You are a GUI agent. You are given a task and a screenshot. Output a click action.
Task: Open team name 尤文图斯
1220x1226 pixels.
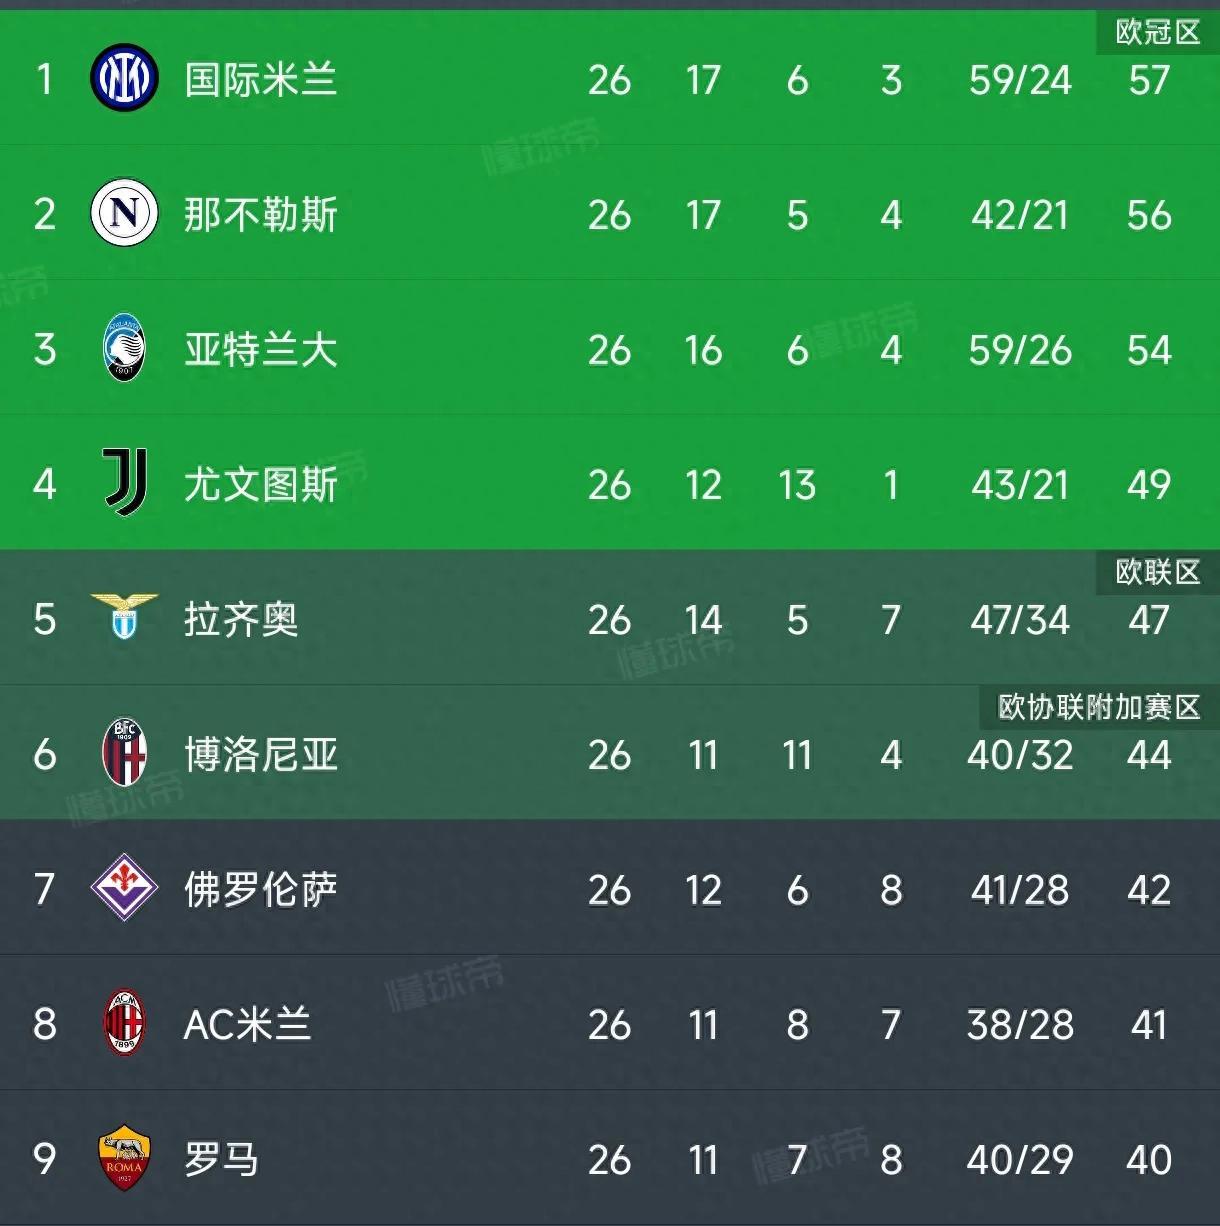point(260,485)
